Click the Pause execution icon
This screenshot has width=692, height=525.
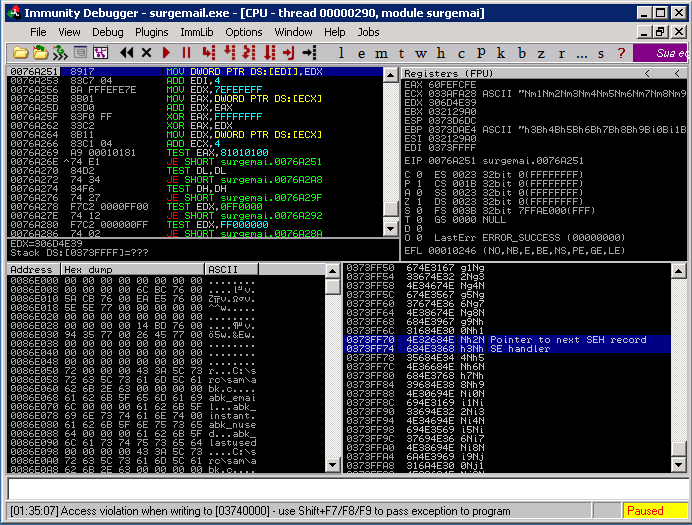click(186, 52)
